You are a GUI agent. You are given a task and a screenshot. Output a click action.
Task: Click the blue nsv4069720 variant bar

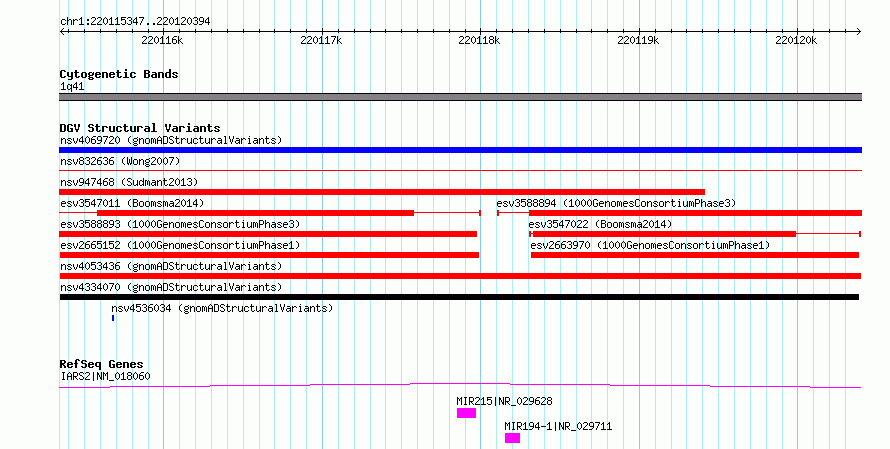460,150
